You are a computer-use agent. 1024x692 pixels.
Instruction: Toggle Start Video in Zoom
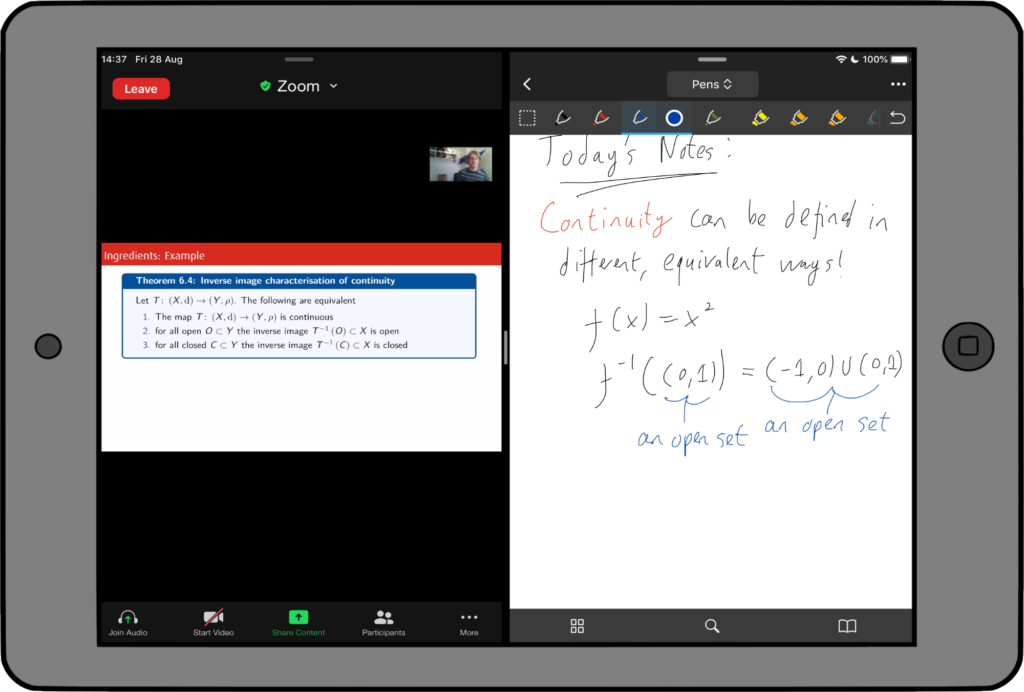pyautogui.click(x=213, y=622)
